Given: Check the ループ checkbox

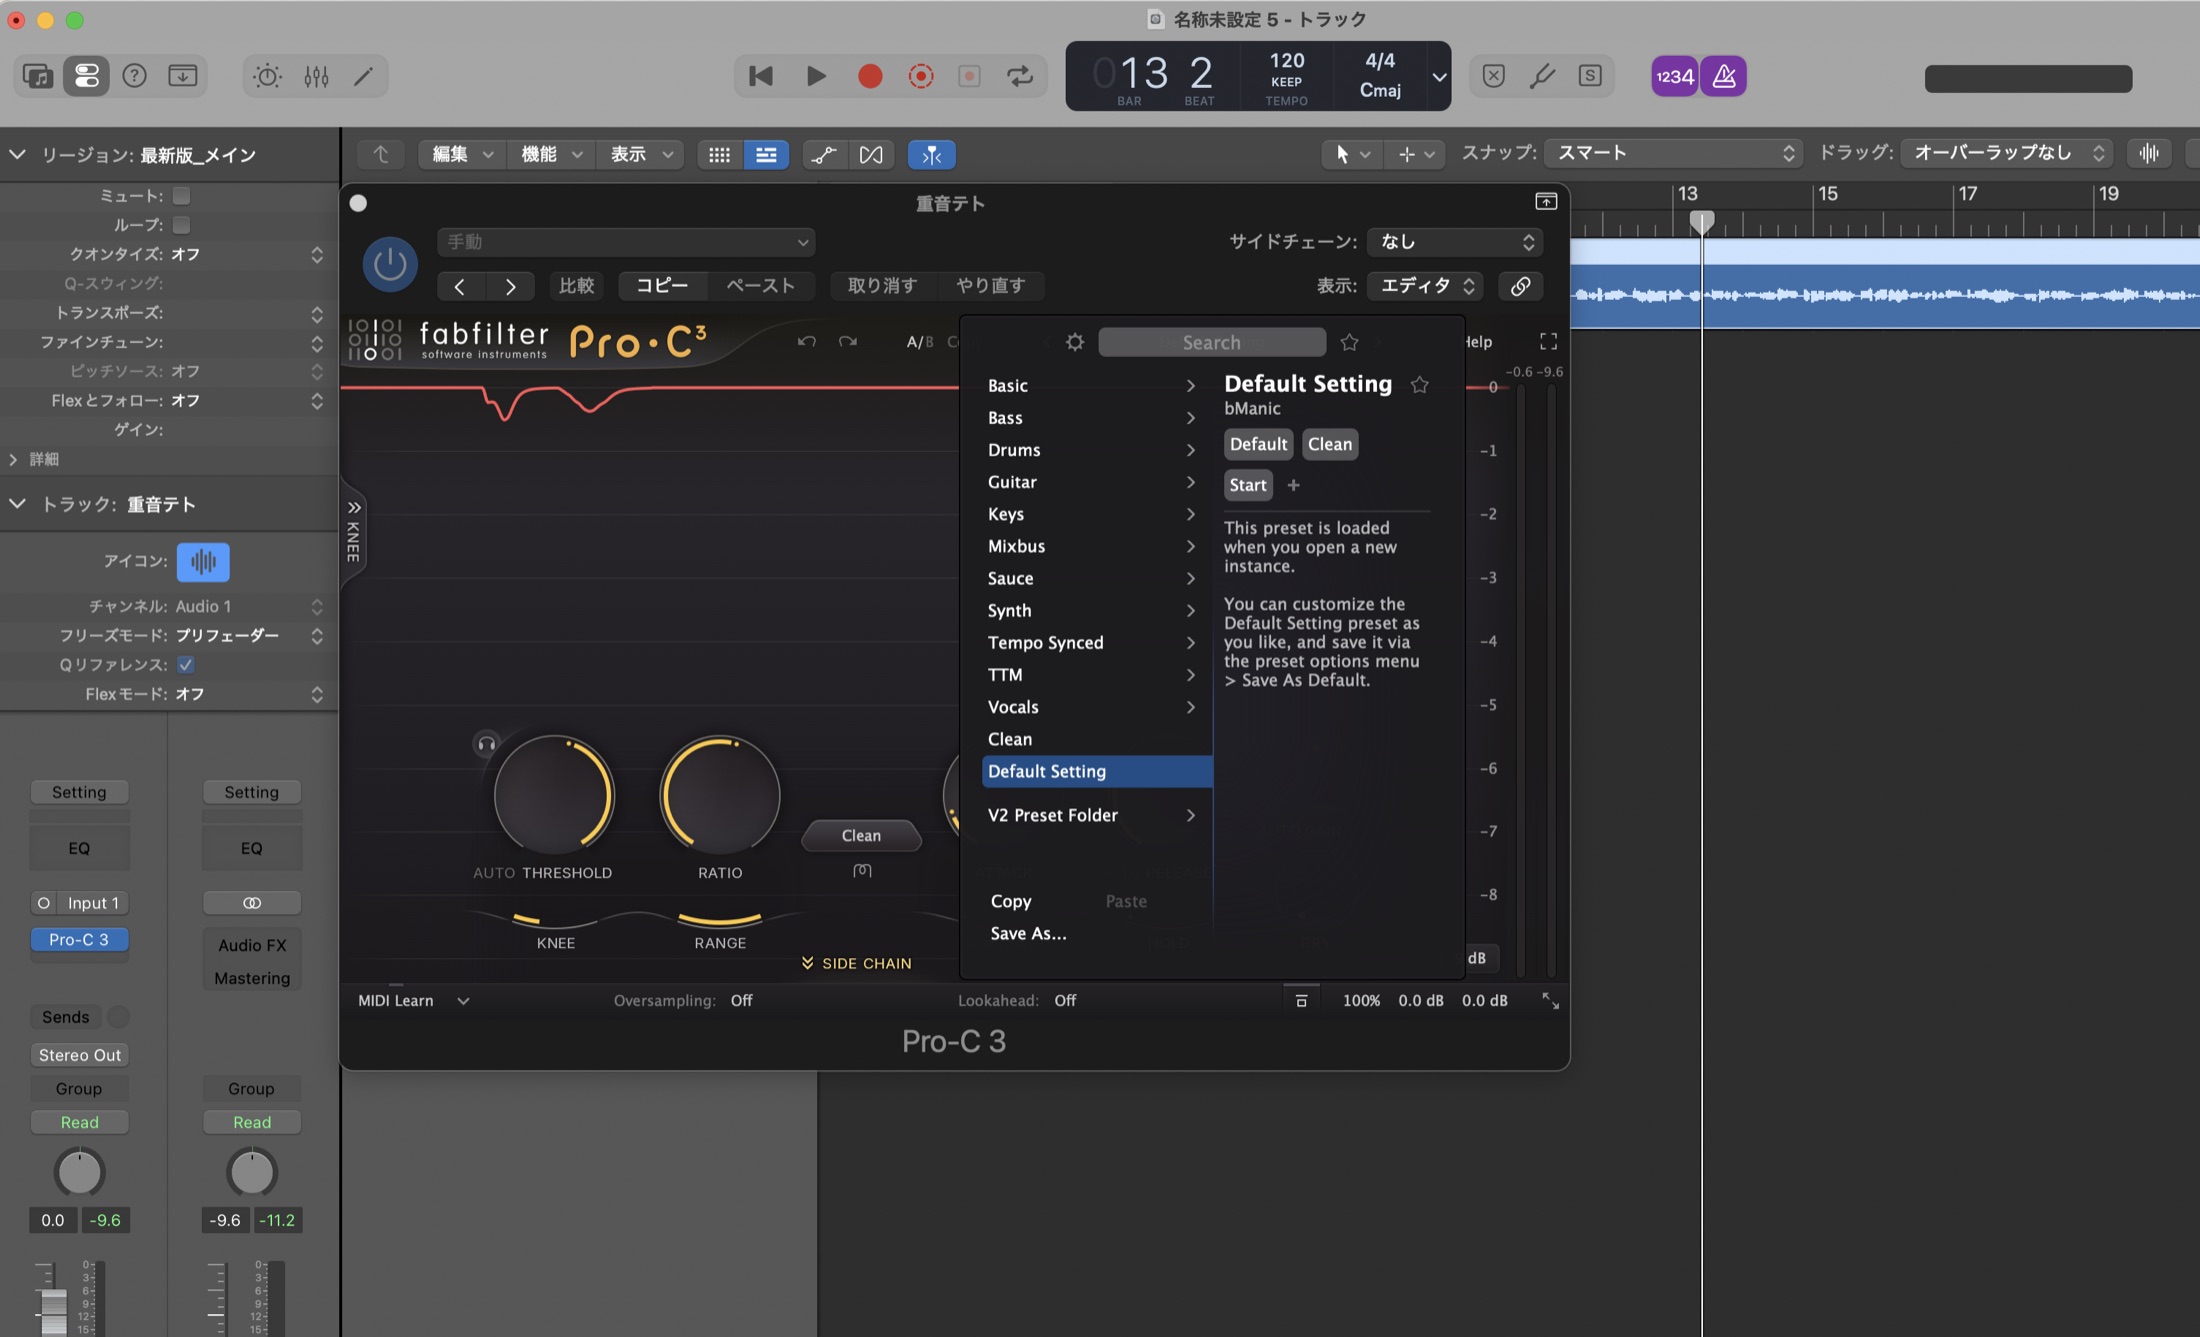Looking at the screenshot, I should tap(181, 225).
